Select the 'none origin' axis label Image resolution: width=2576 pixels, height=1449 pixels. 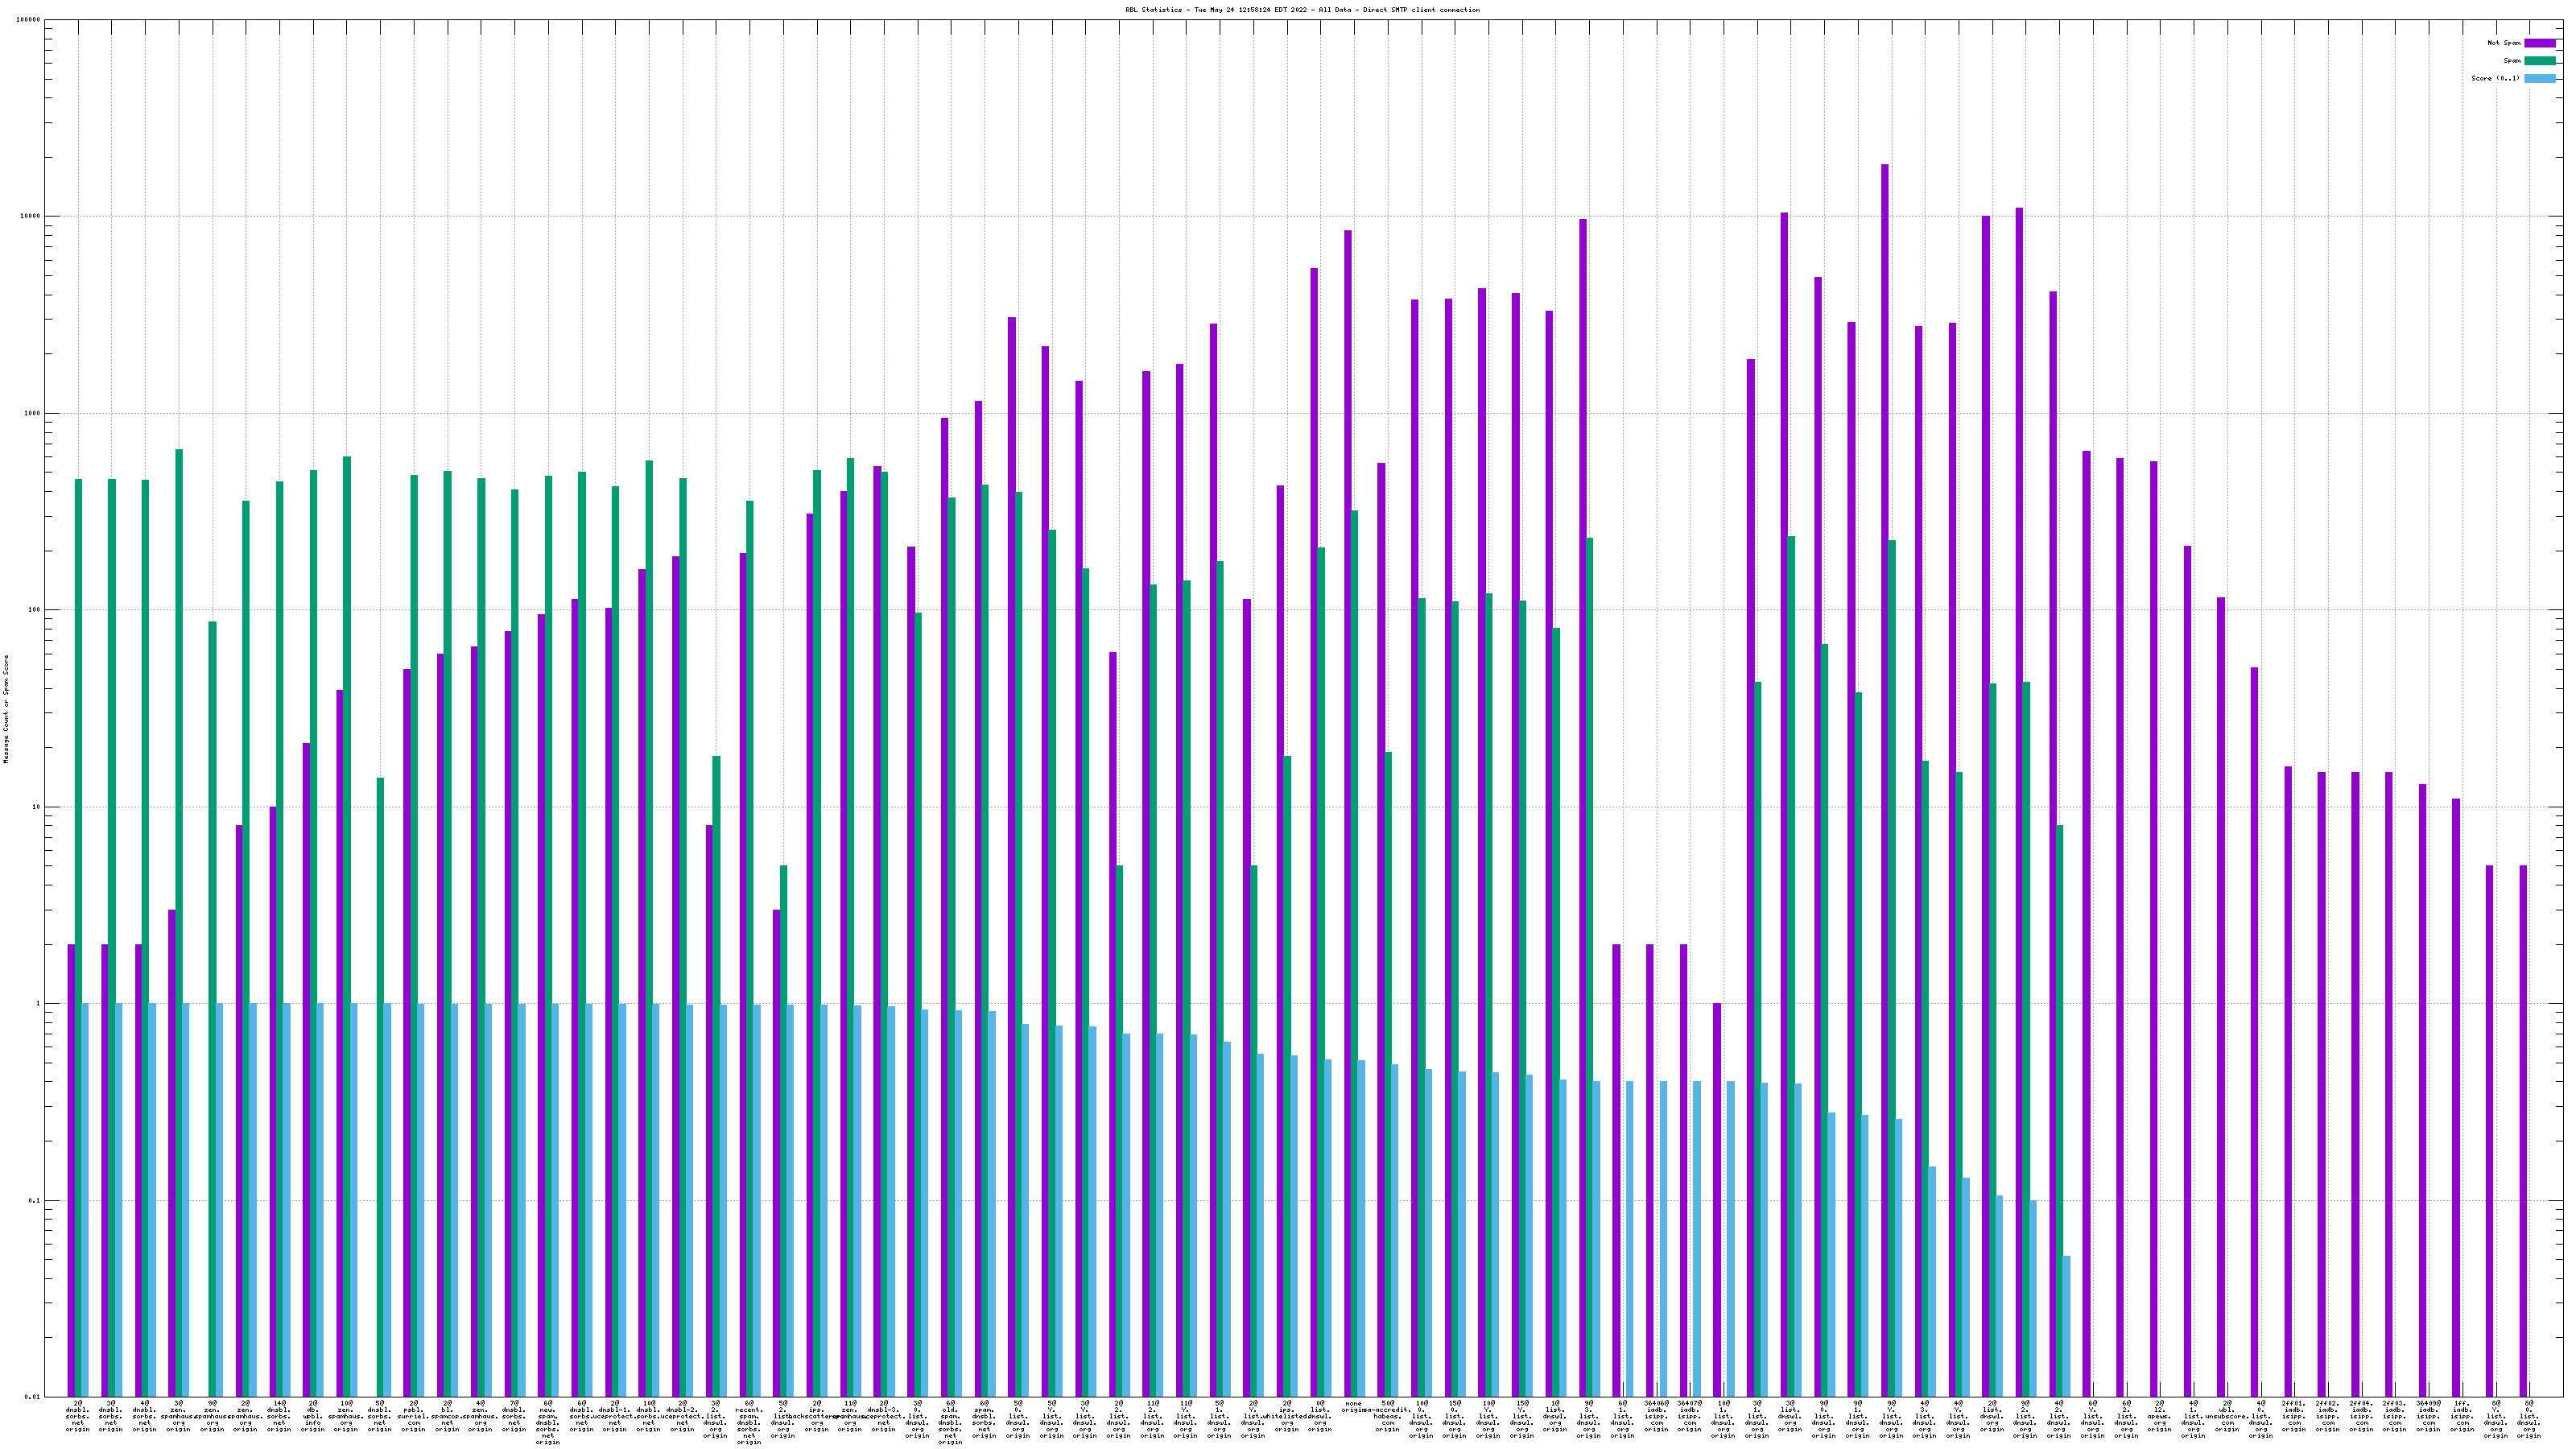pyautogui.click(x=1353, y=1407)
